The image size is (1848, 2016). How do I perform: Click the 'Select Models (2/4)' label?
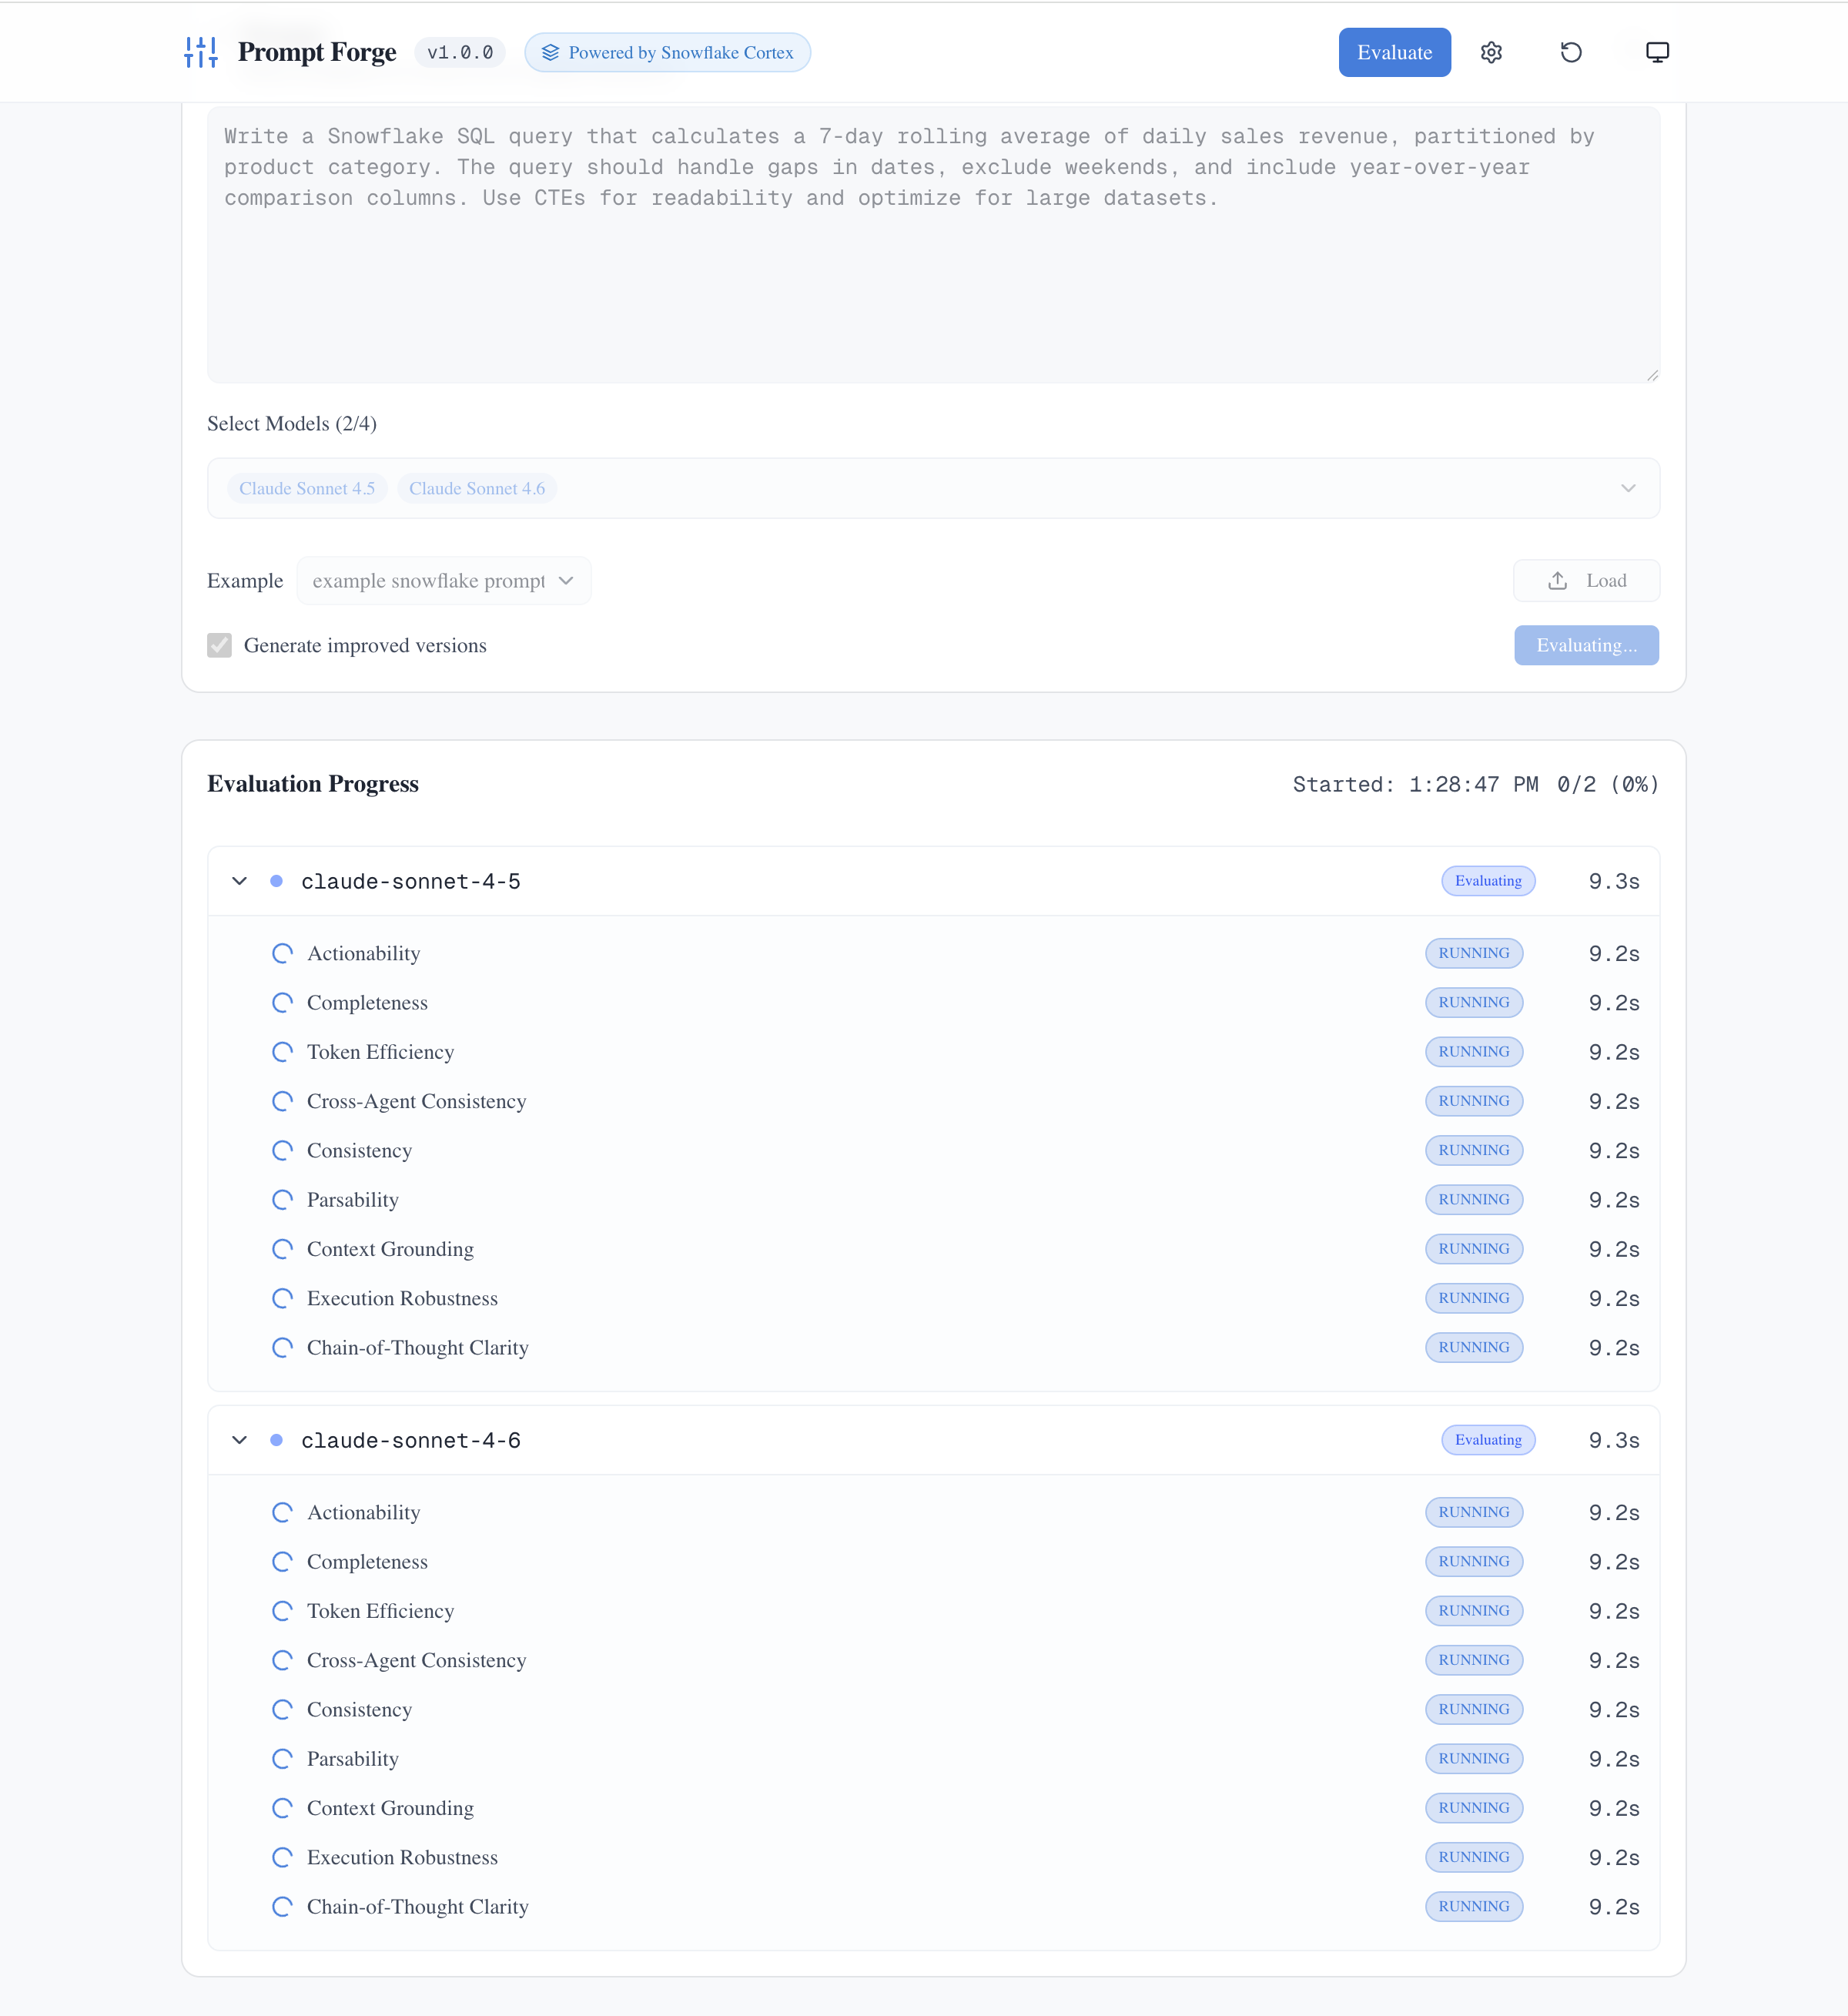pyautogui.click(x=292, y=423)
